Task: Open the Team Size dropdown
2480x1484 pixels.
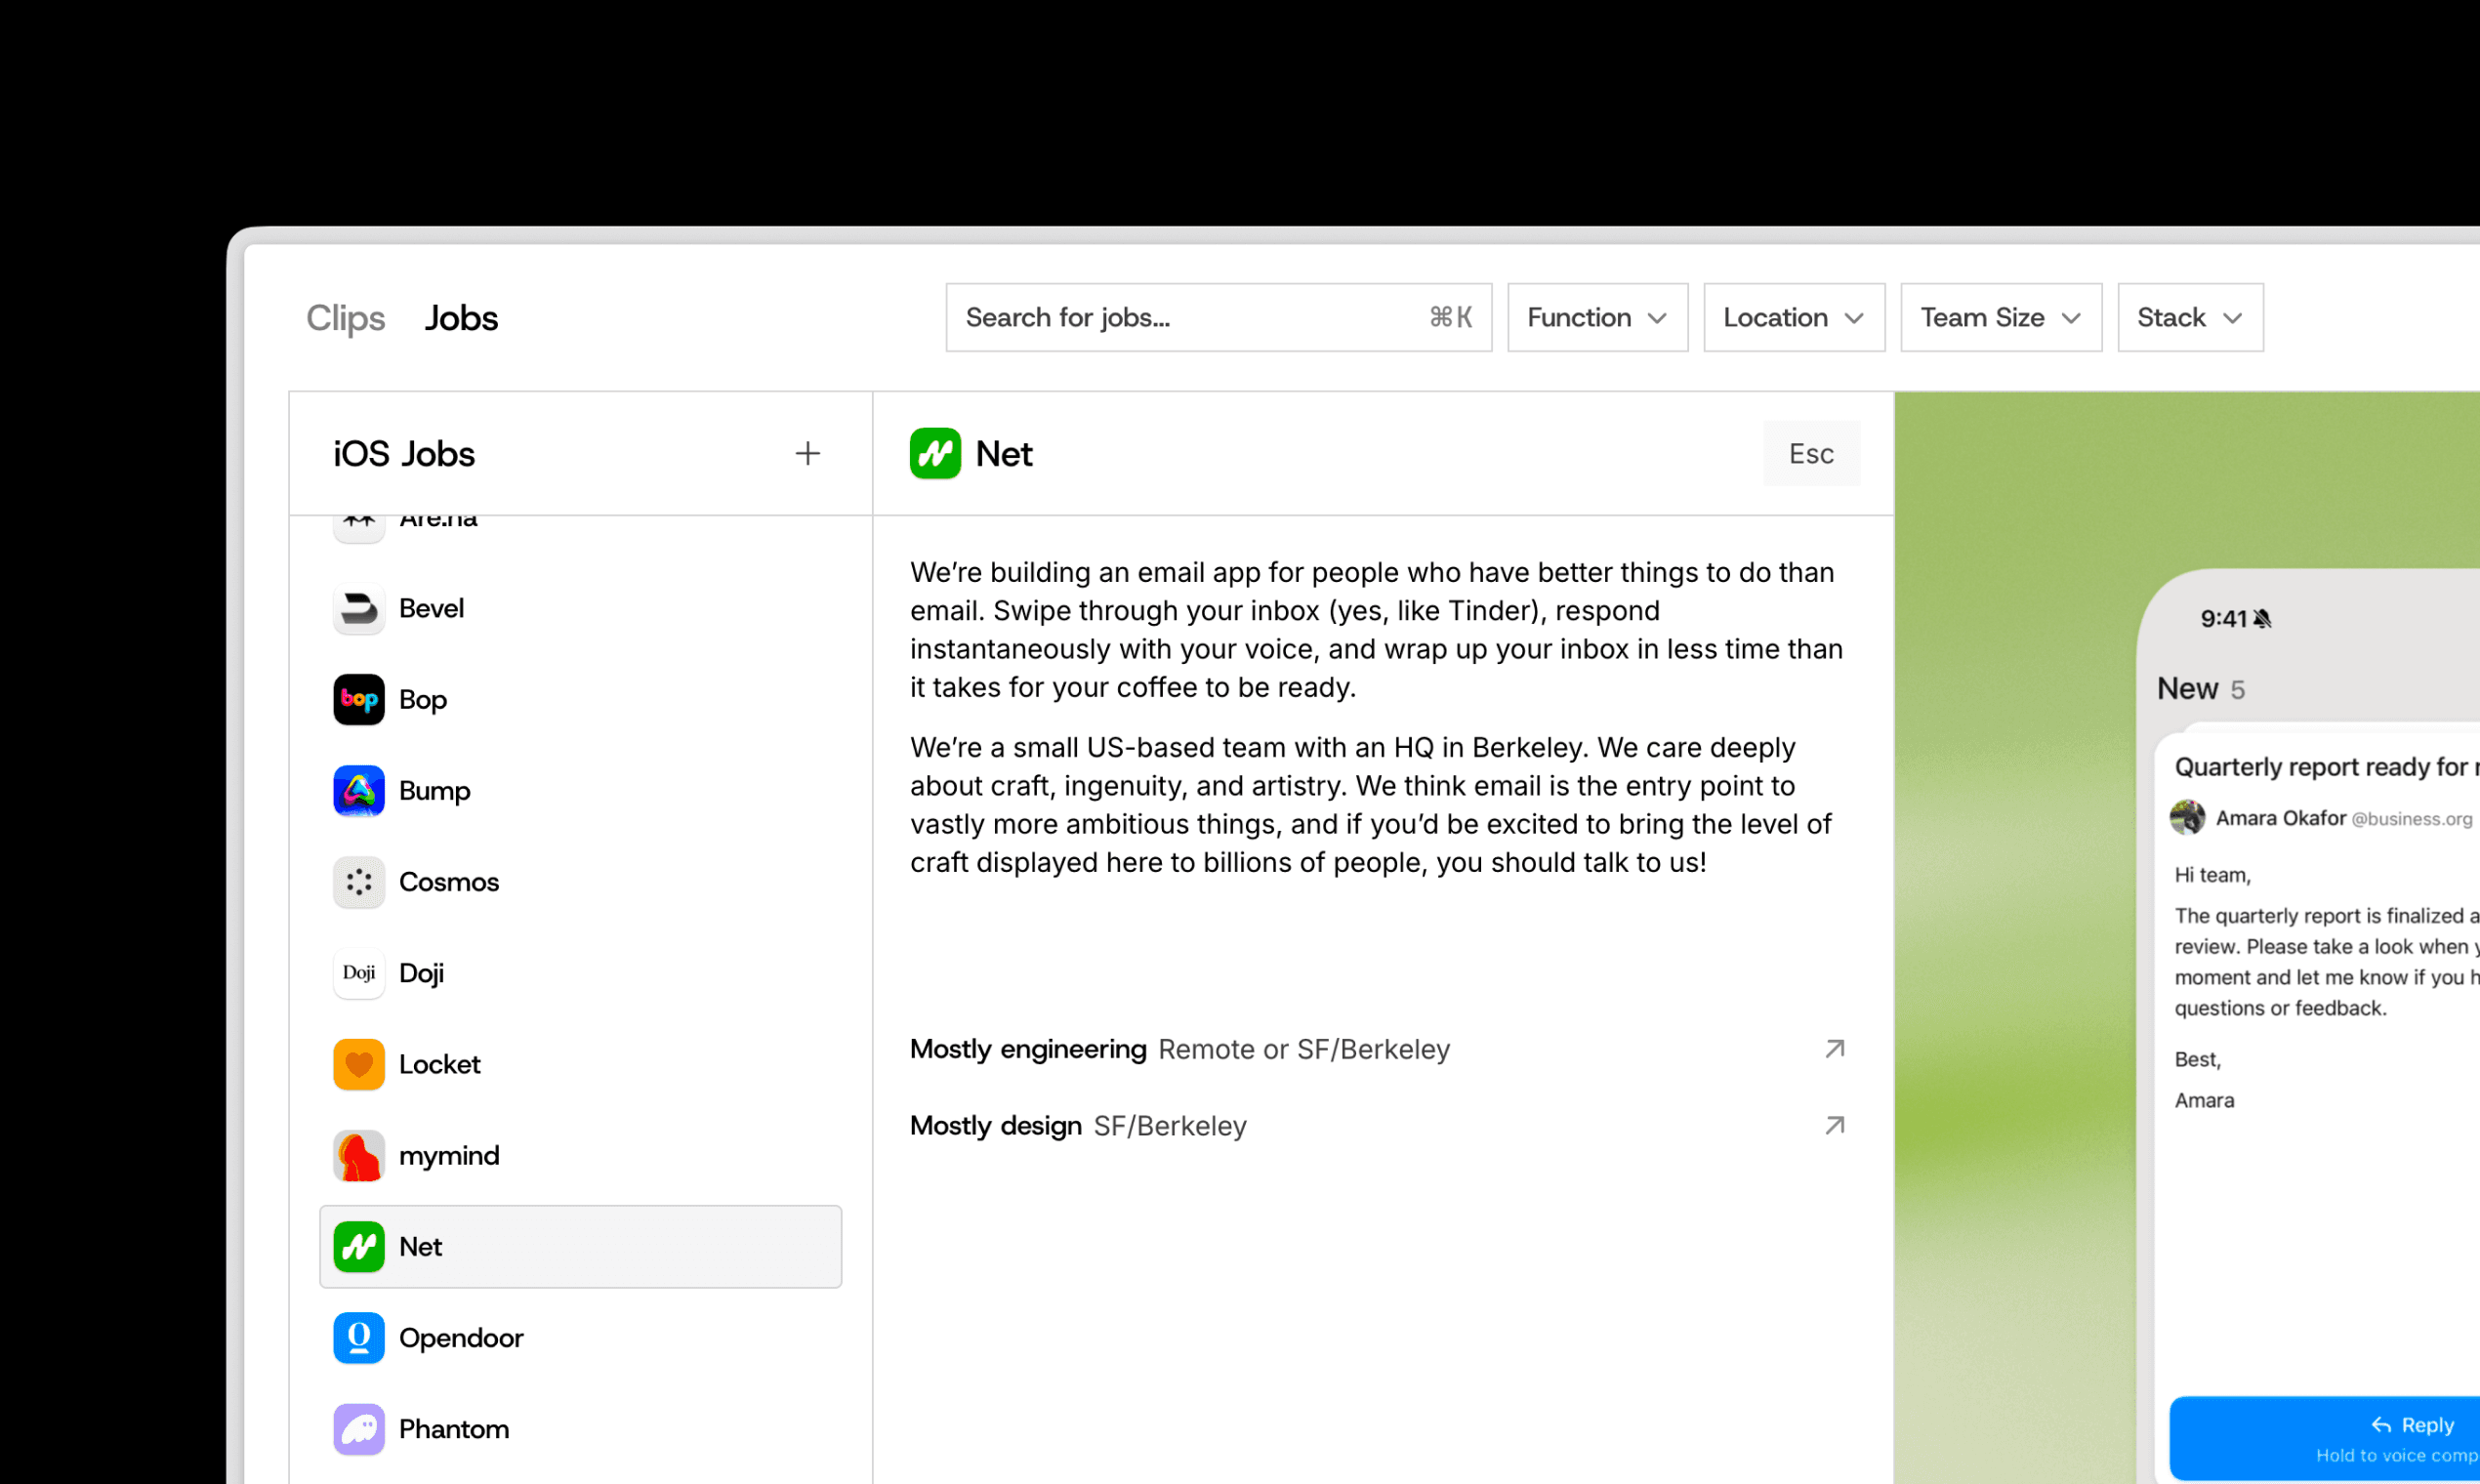Action: [x=2000, y=317]
